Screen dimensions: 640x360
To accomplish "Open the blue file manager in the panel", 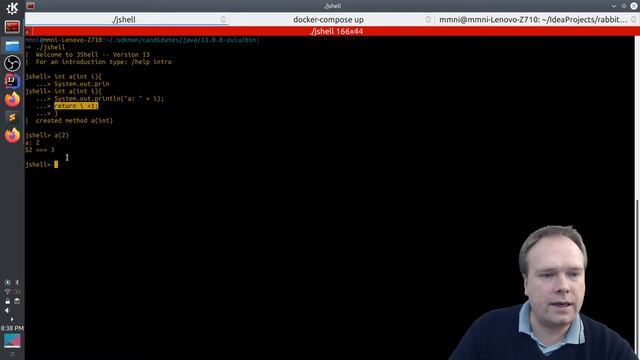I will [12, 45].
